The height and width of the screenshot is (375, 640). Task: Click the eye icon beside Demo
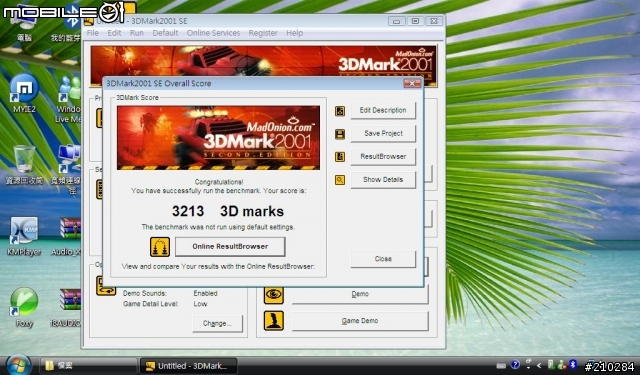(273, 294)
